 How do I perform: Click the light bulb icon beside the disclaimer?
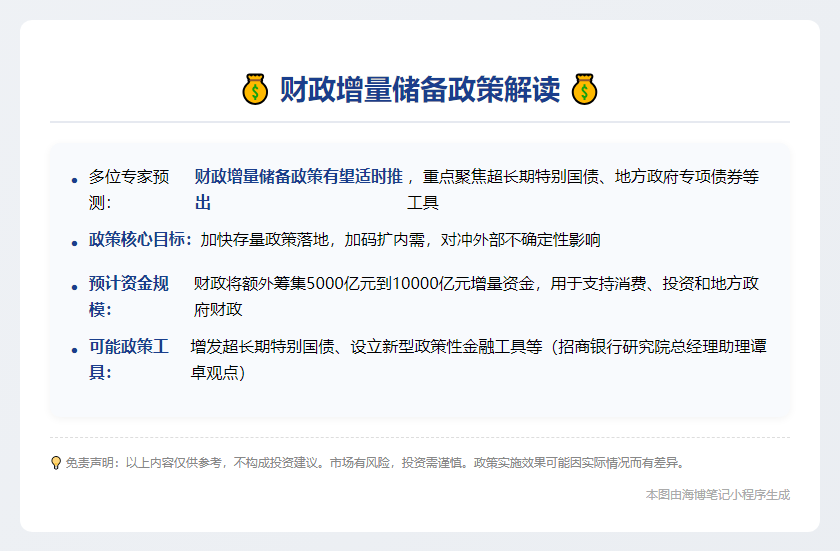(x=56, y=463)
